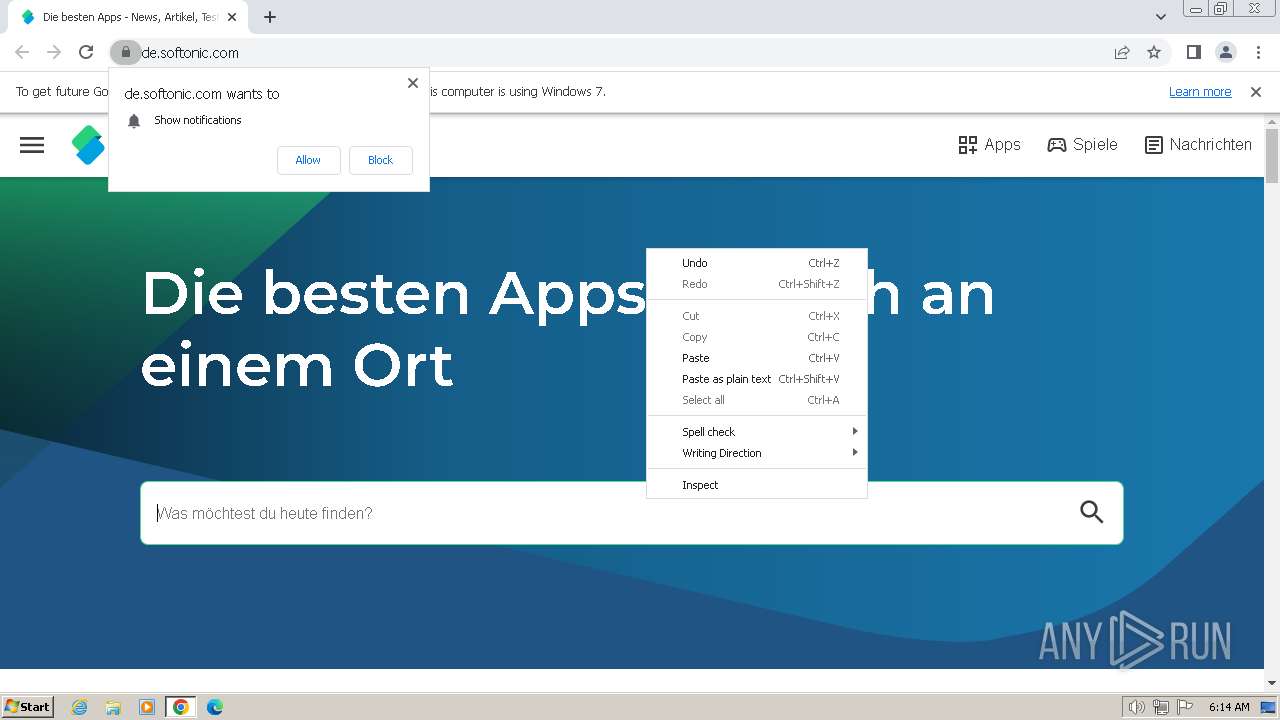Viewport: 1280px width, 720px height.
Task: Reload the page with refresh icon
Action: 86,52
